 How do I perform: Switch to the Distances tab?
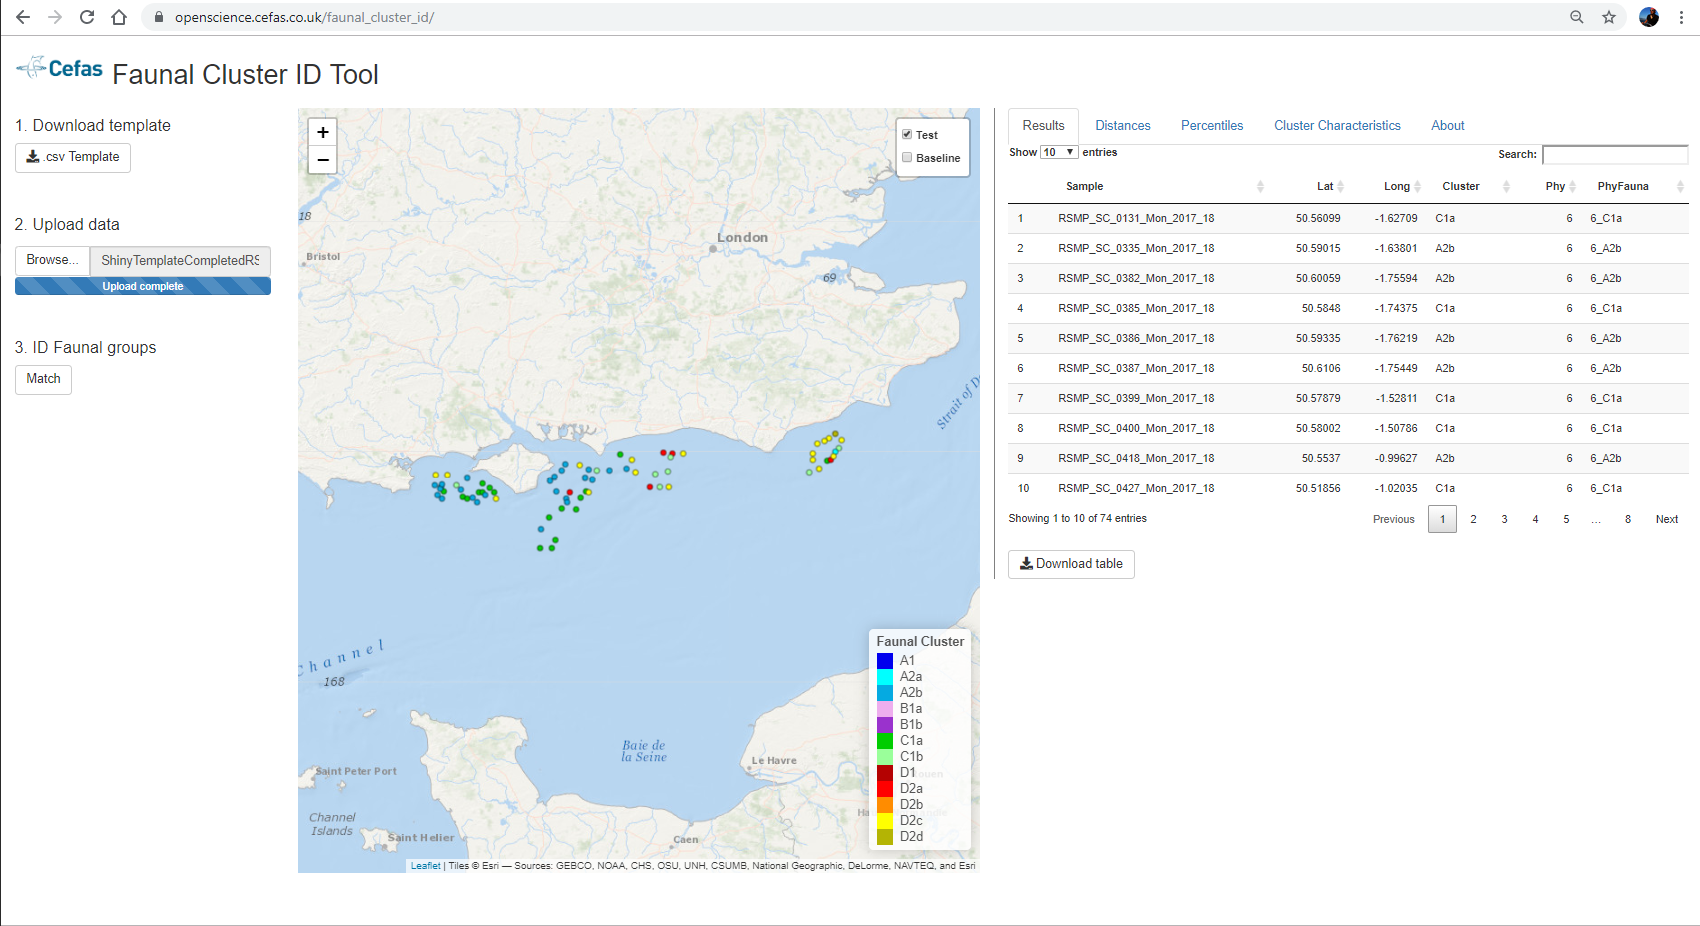1122,125
